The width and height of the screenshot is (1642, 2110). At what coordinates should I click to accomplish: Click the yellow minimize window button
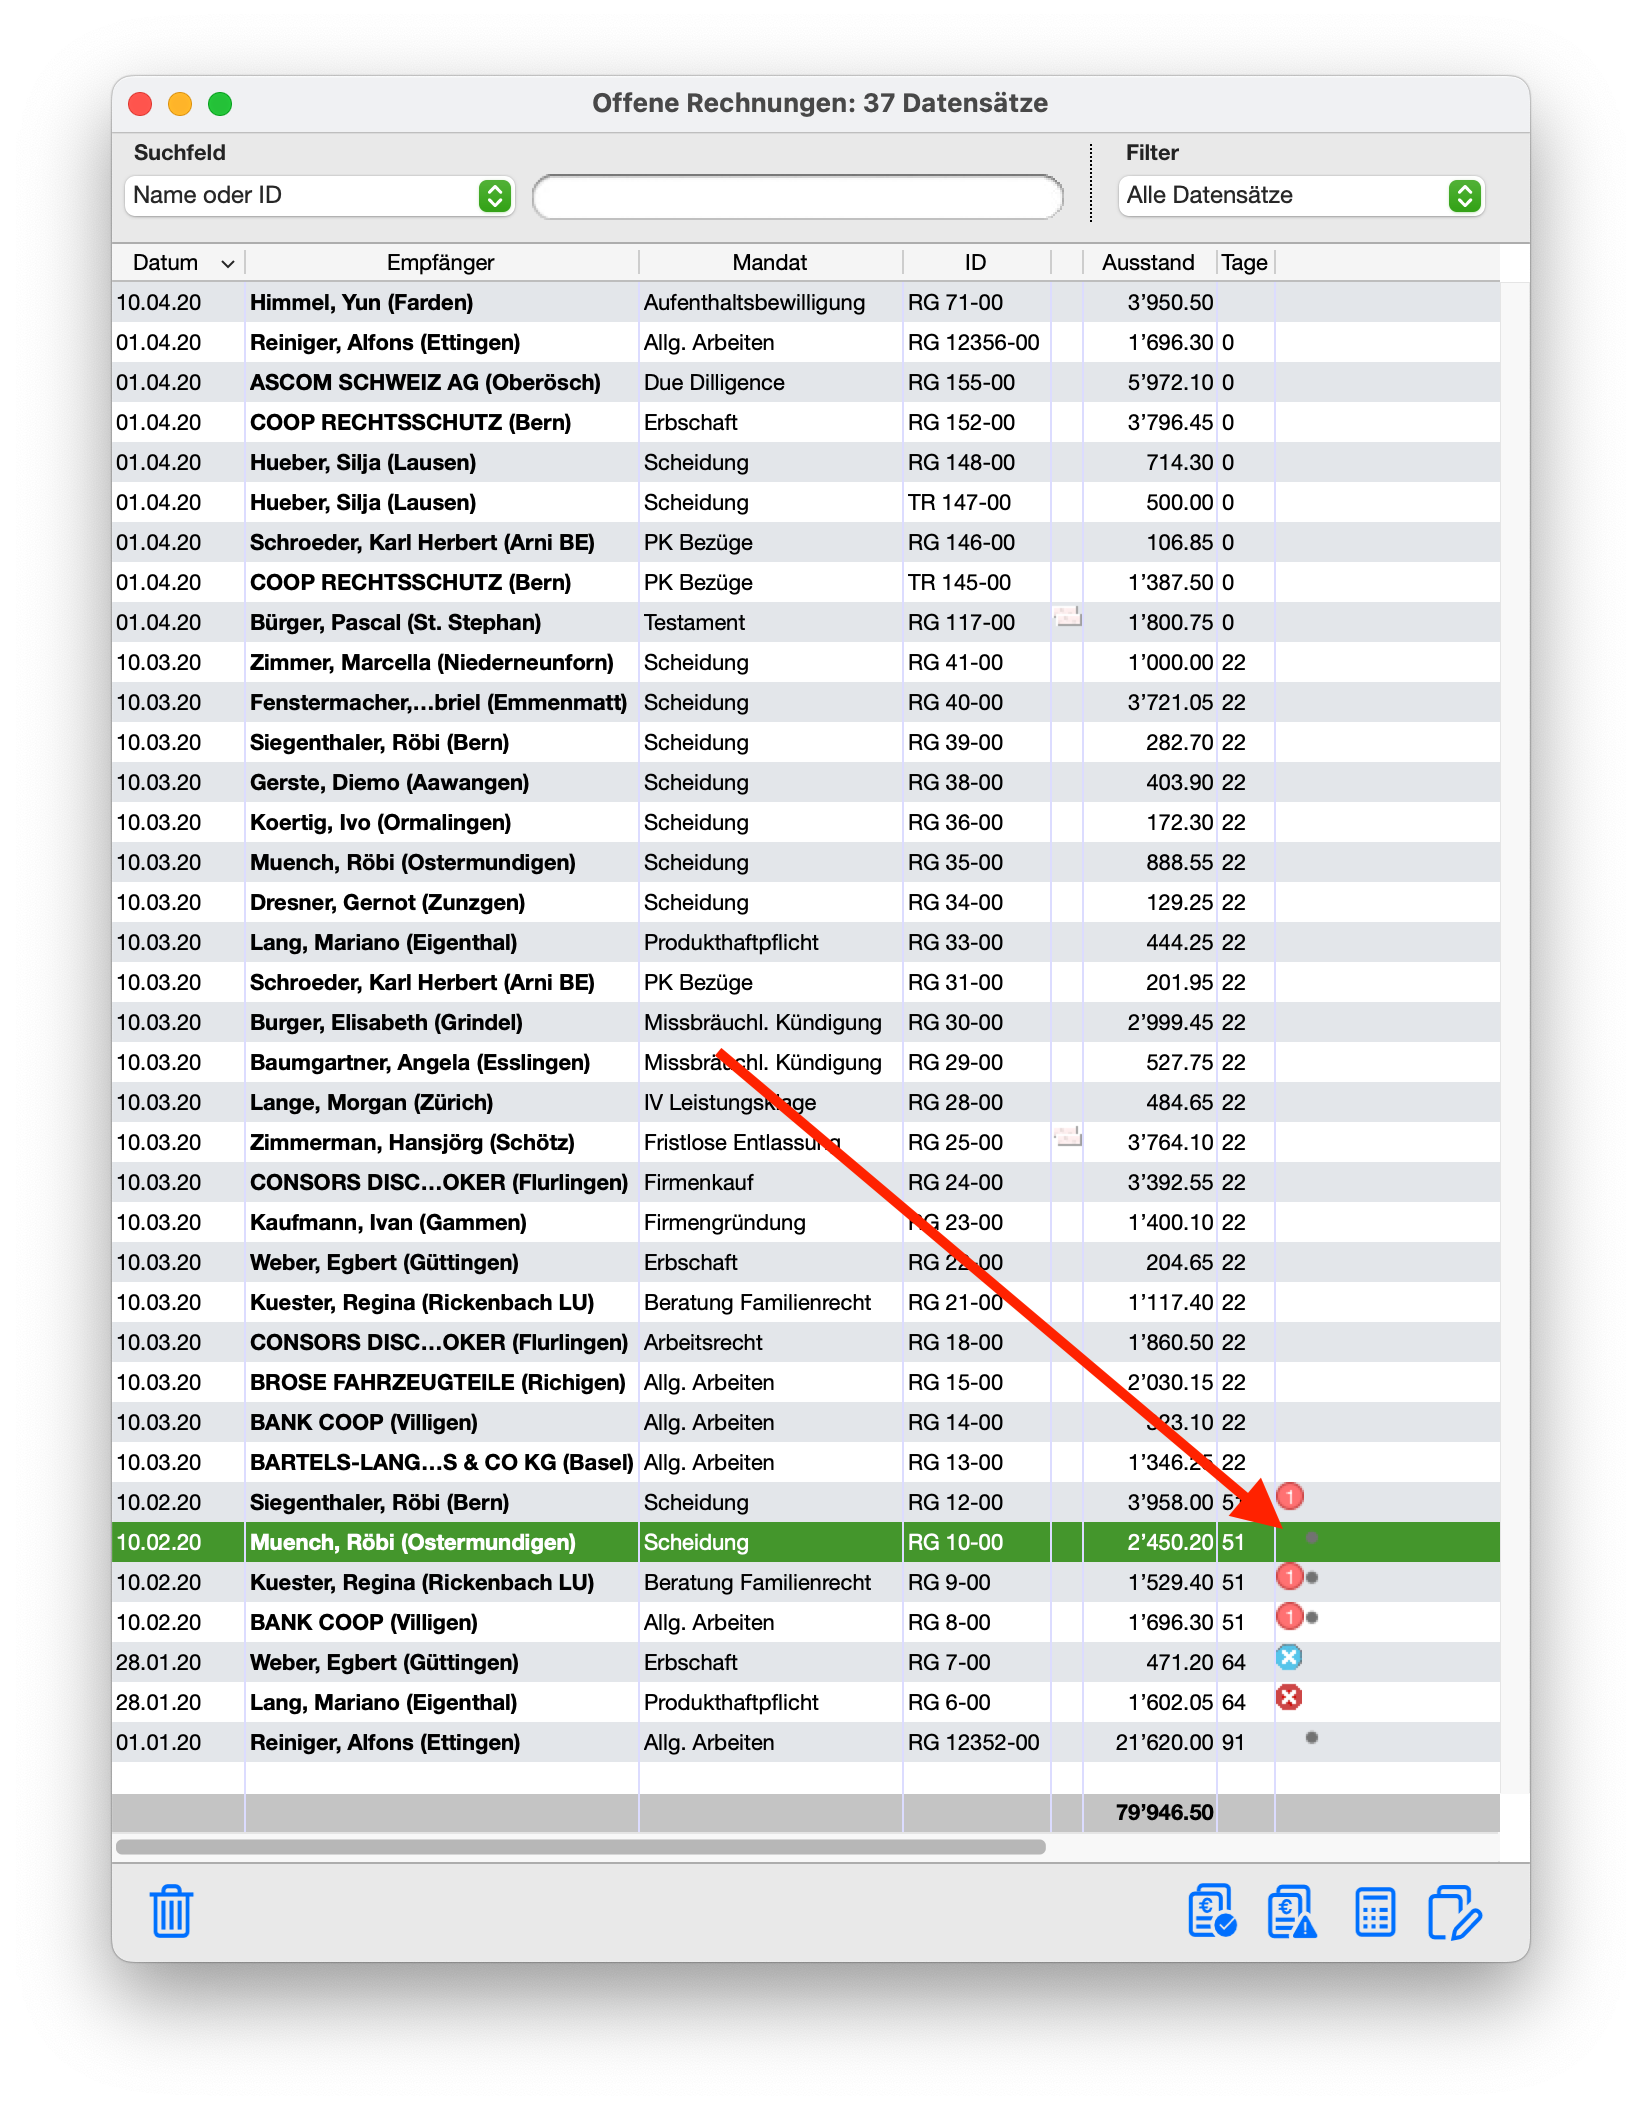click(180, 104)
